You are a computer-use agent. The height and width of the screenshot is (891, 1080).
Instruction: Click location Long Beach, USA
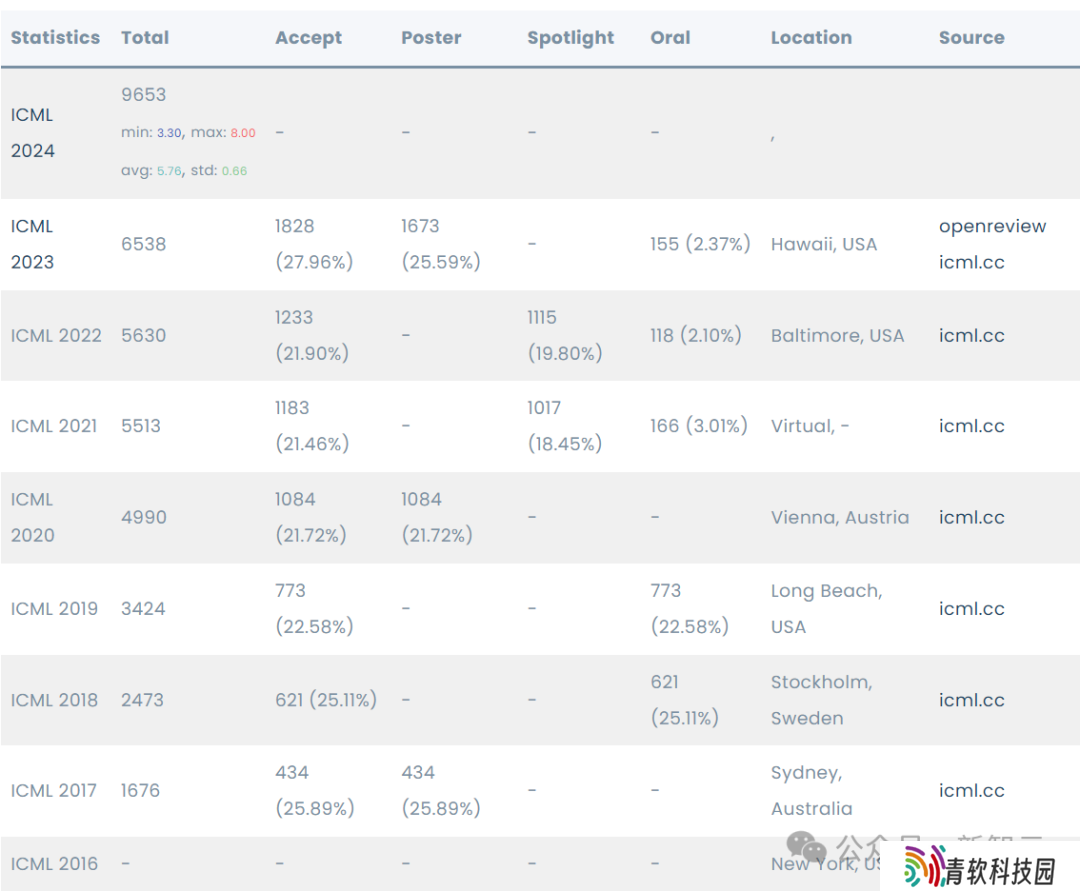[827, 609]
